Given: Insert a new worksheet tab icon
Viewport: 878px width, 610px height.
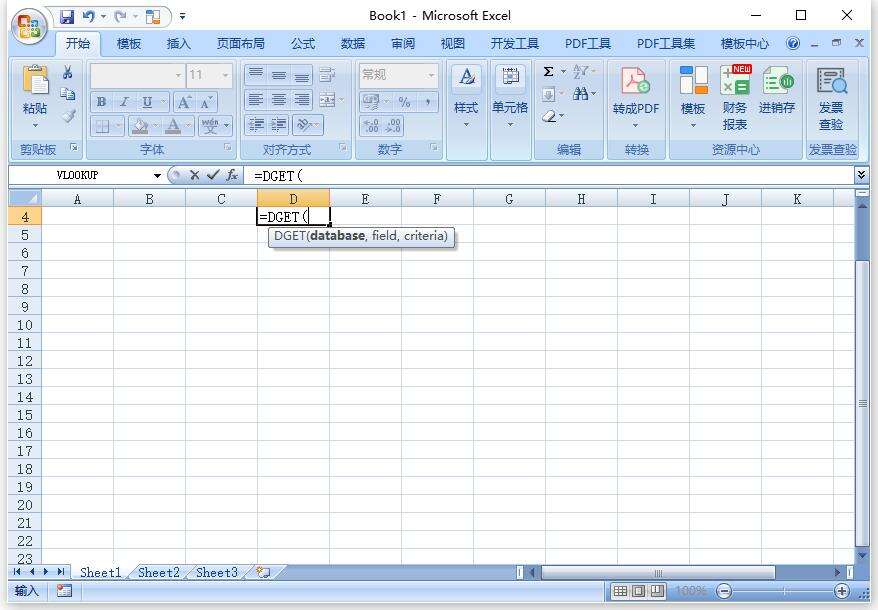Looking at the screenshot, I should (263, 572).
